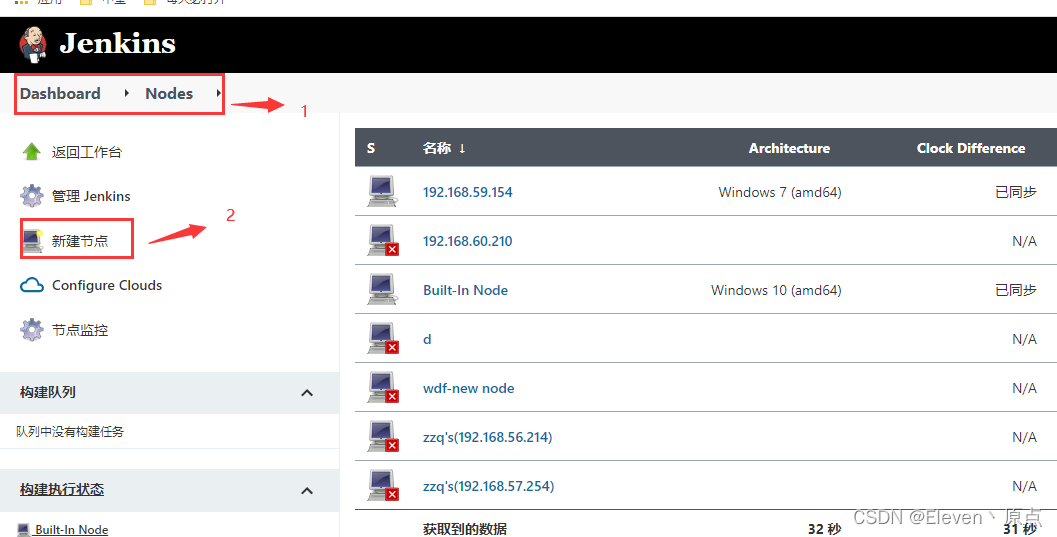The width and height of the screenshot is (1057, 537).
Task: Click Windows 10 (amd64) architecture cell
Action: [776, 290]
